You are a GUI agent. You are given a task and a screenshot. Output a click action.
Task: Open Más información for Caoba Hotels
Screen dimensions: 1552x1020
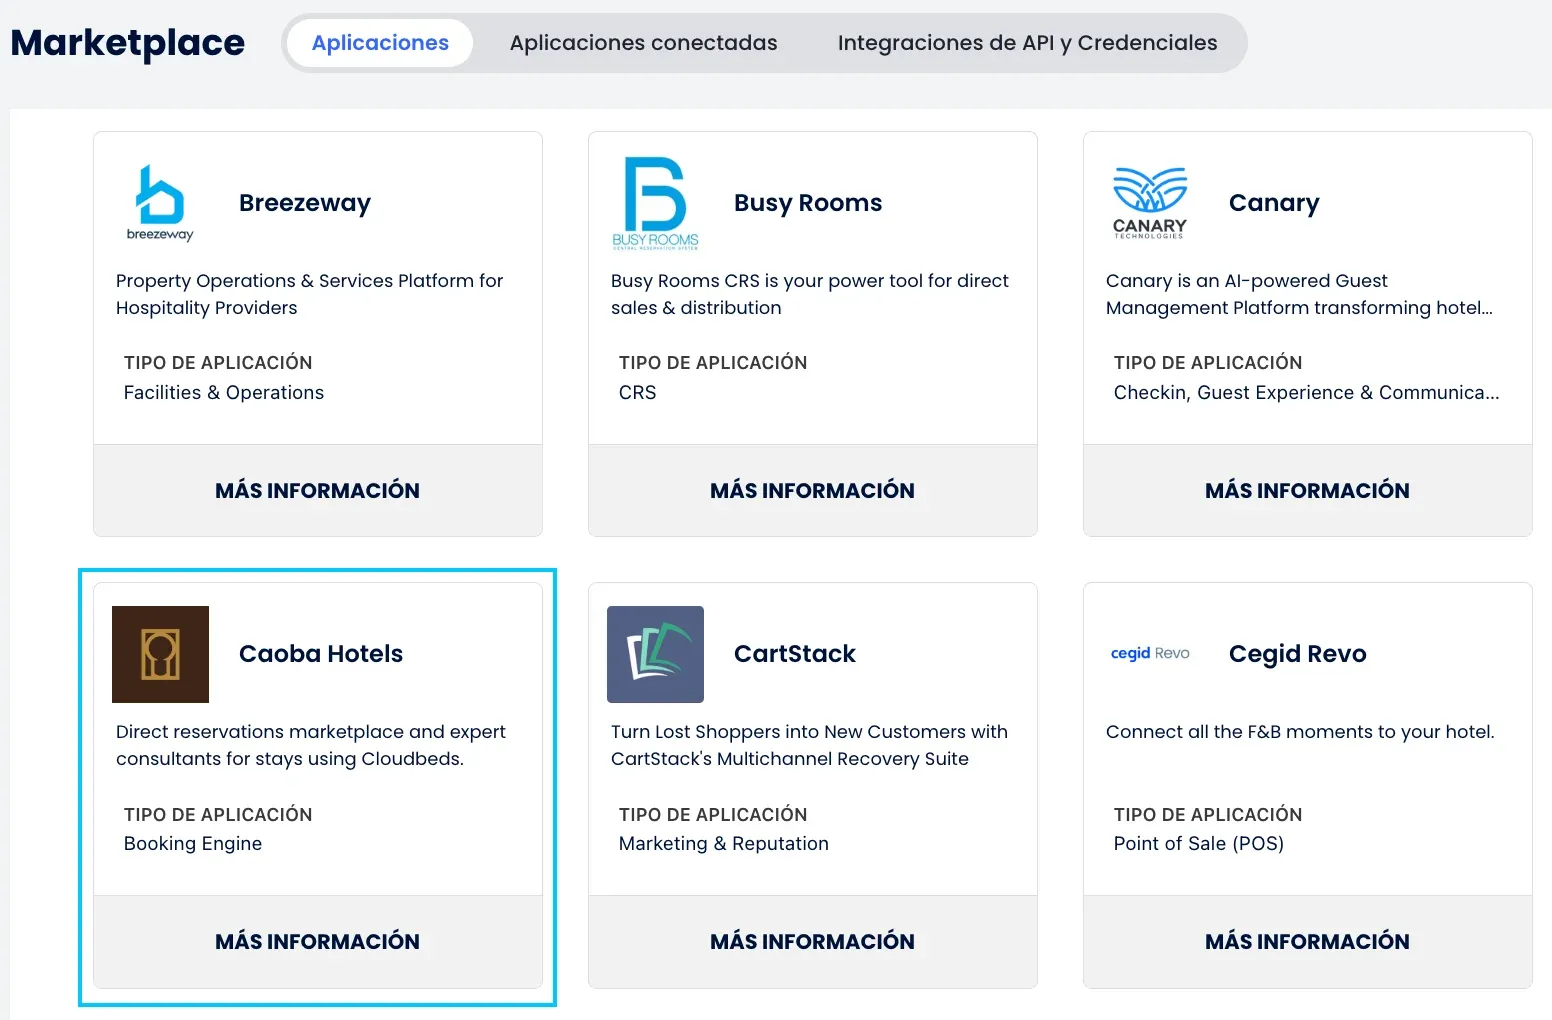click(x=318, y=941)
